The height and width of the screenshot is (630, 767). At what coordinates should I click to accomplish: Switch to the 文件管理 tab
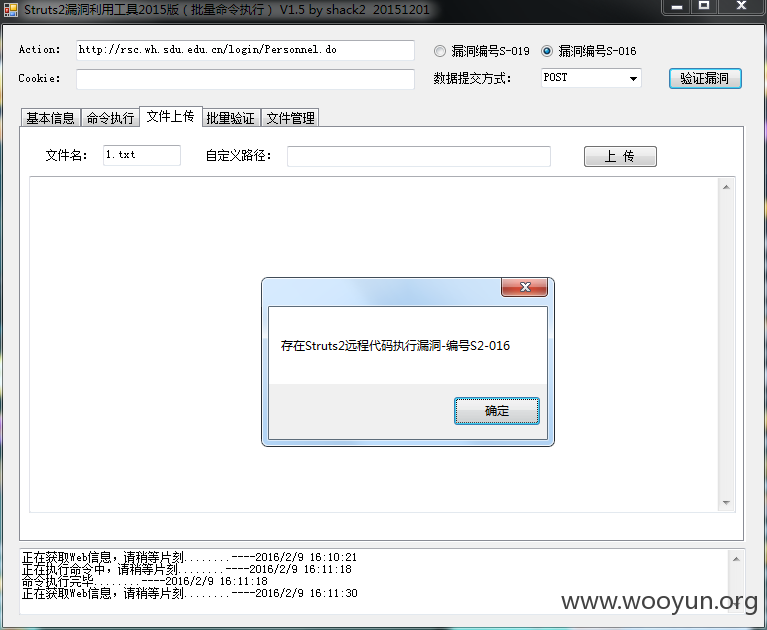coord(291,118)
